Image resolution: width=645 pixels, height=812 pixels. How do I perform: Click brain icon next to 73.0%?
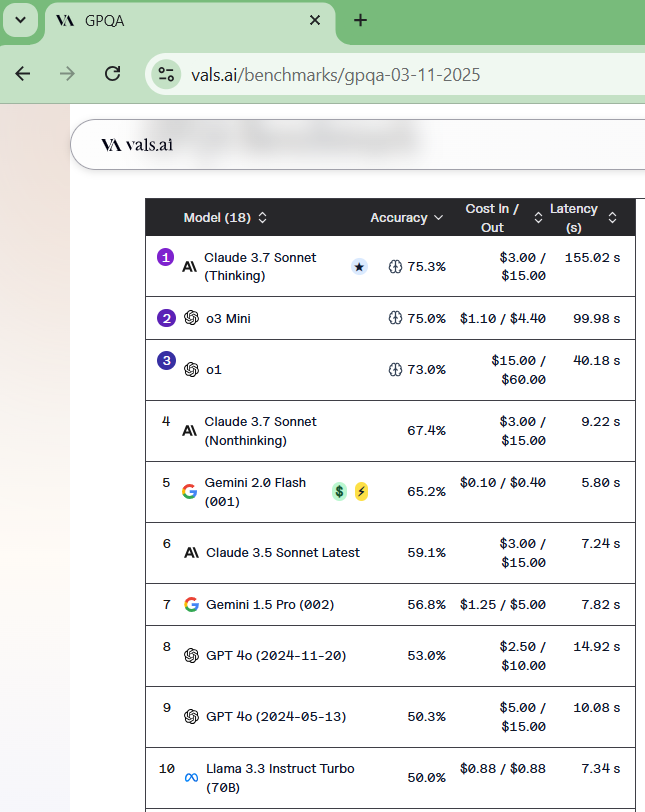(x=395, y=369)
